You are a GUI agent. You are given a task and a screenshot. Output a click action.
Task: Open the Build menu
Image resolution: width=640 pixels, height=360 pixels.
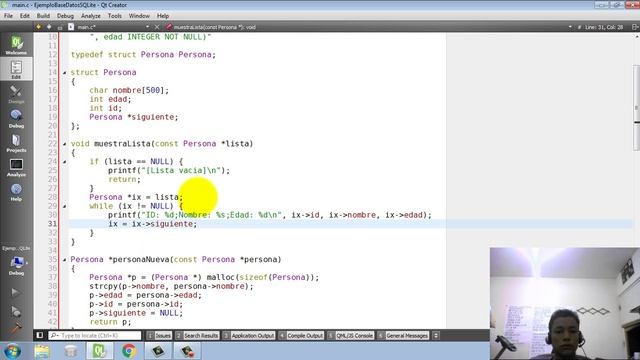click(x=43, y=16)
